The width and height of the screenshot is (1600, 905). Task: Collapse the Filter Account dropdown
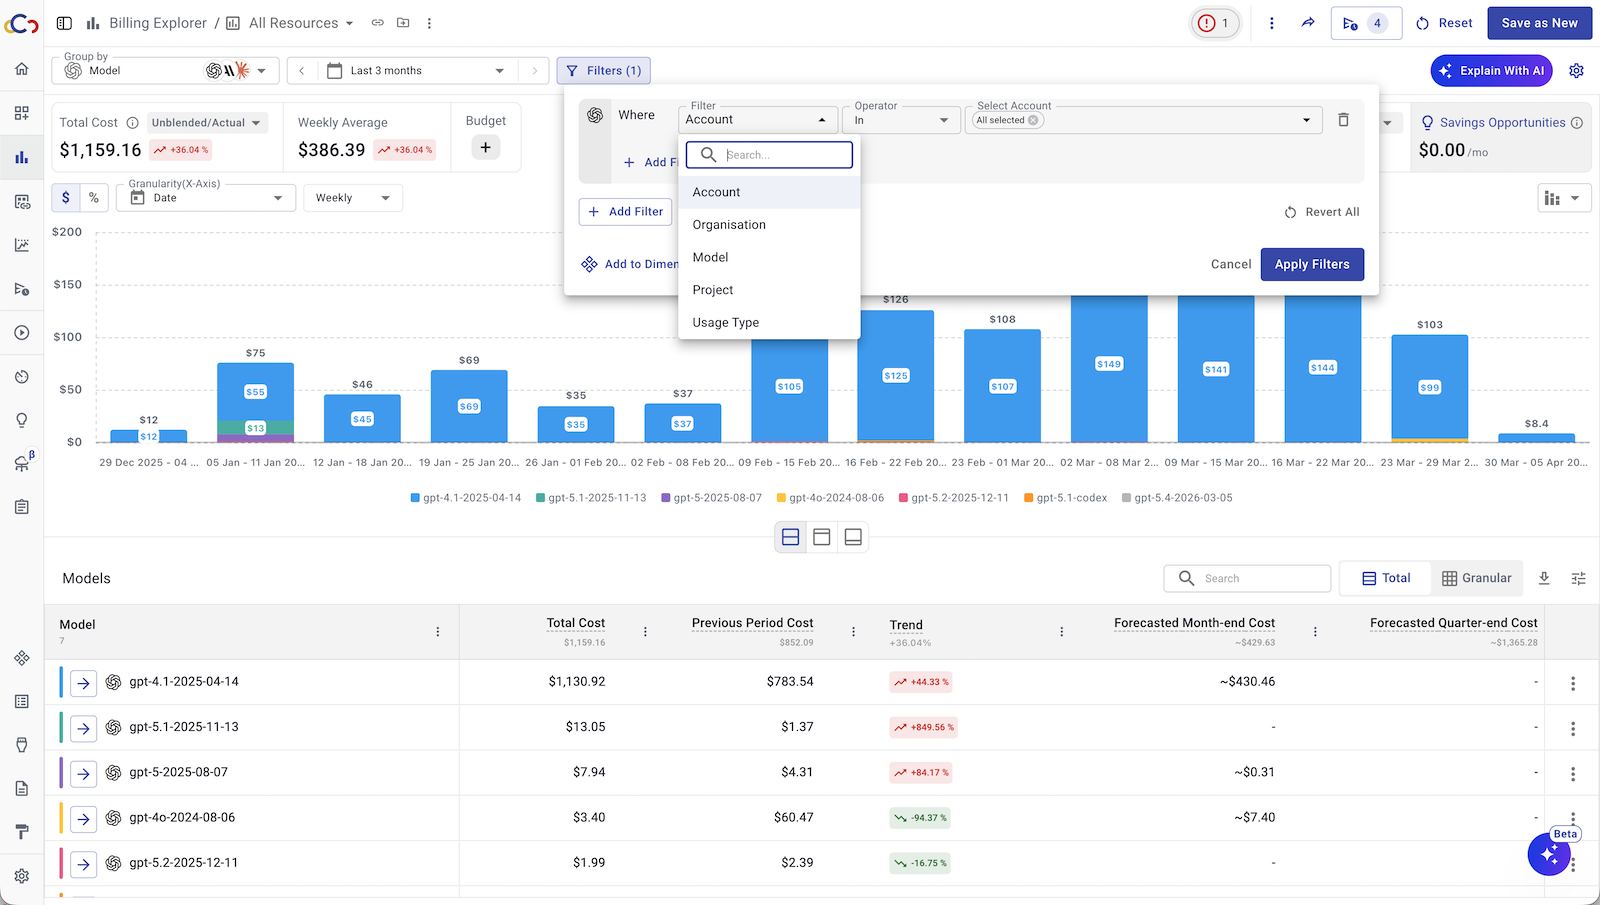(x=757, y=120)
